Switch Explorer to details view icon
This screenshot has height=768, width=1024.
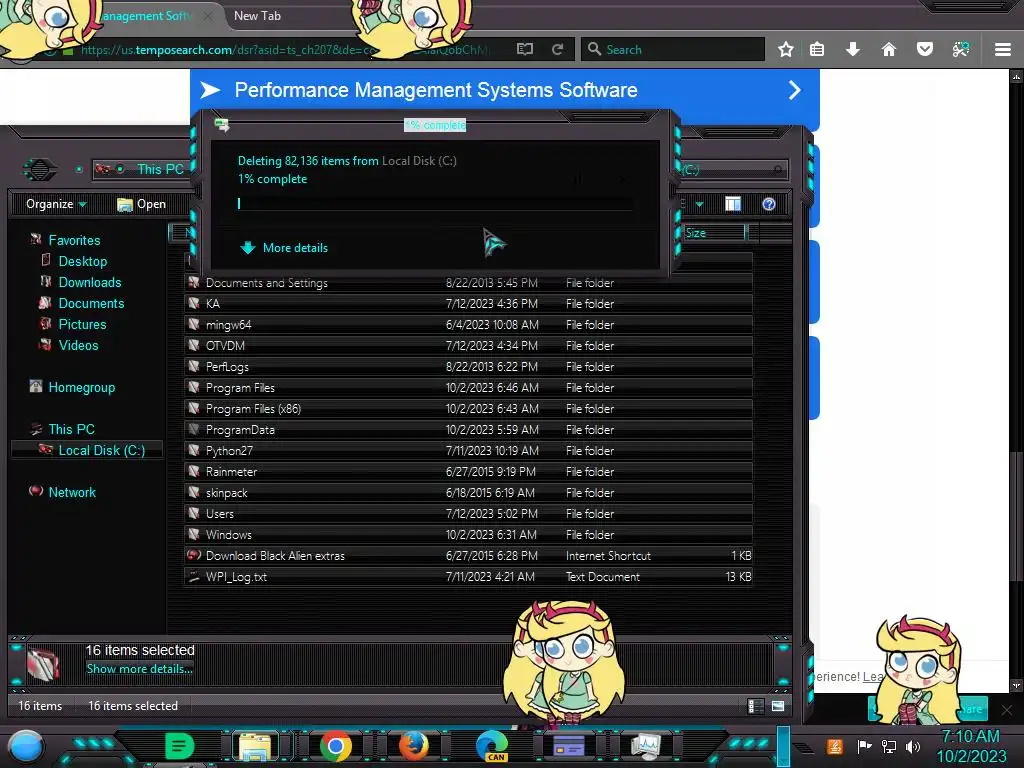pos(756,706)
